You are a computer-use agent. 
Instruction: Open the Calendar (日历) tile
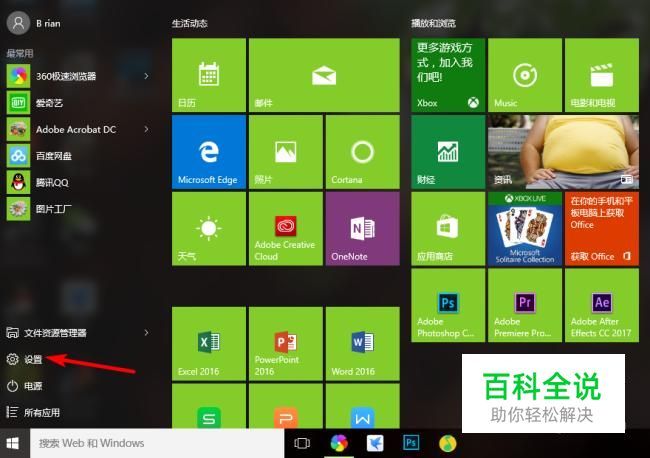point(209,75)
